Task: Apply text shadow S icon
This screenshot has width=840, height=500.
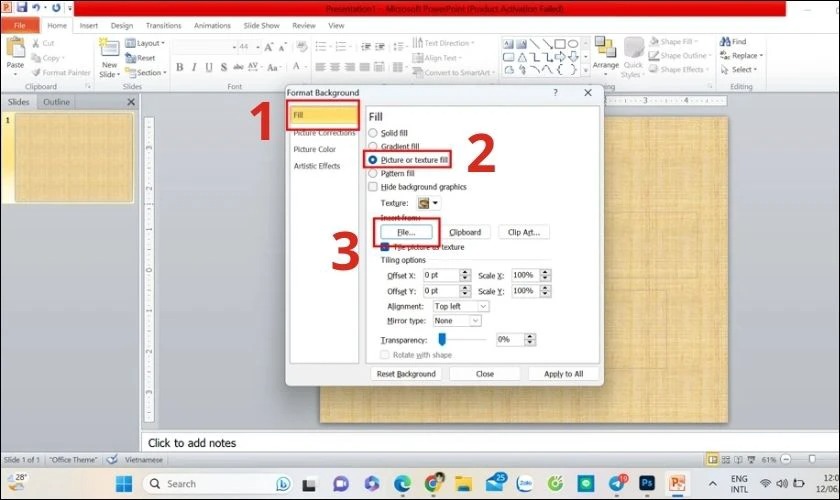Action: click(223, 67)
